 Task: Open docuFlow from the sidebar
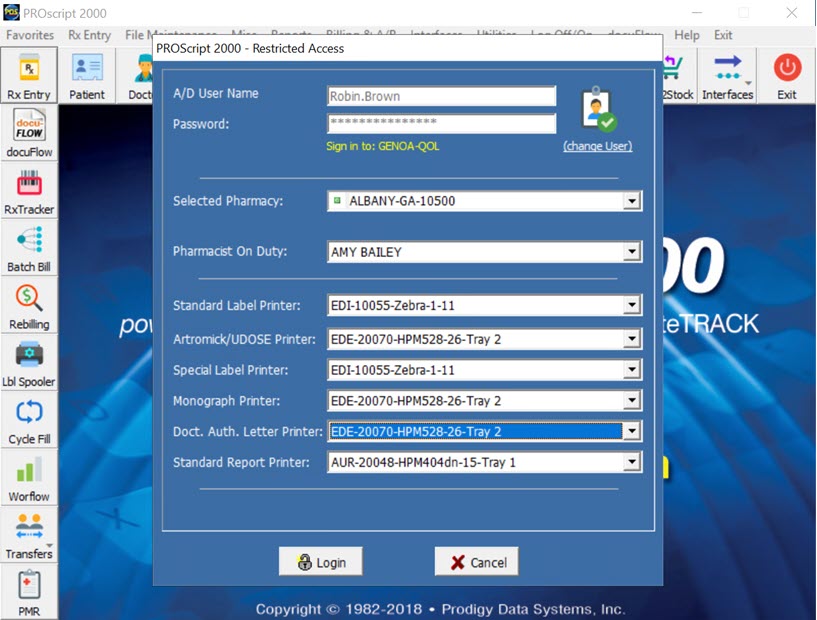[x=29, y=133]
